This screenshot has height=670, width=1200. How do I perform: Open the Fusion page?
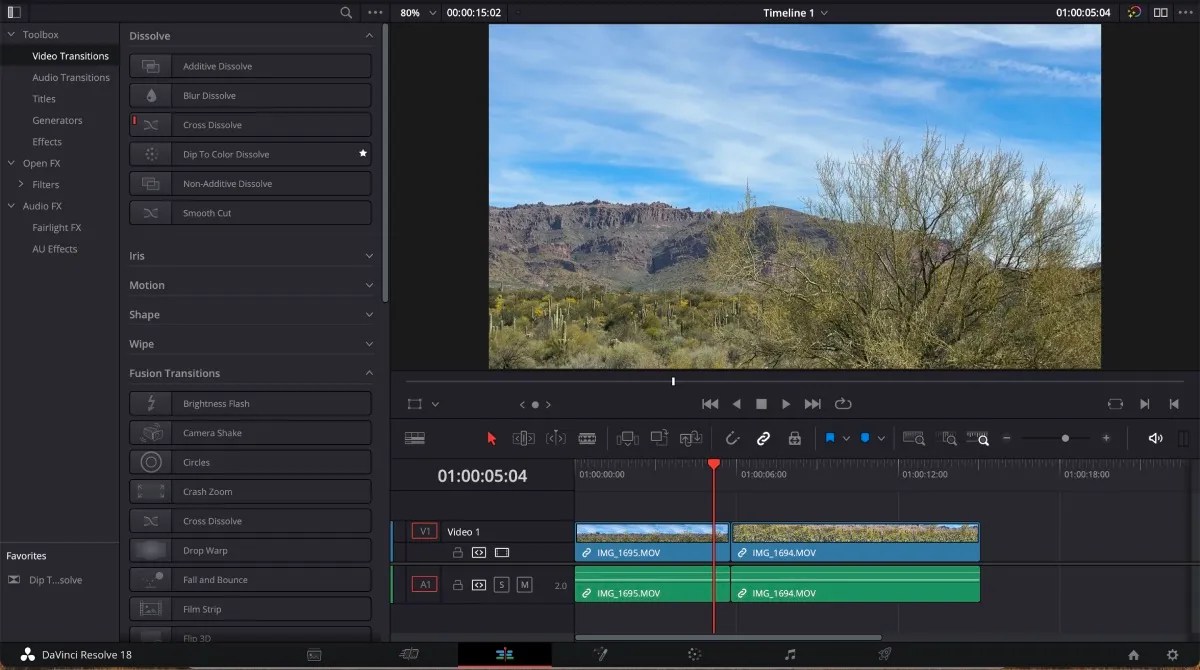pyautogui.click(x=601, y=654)
